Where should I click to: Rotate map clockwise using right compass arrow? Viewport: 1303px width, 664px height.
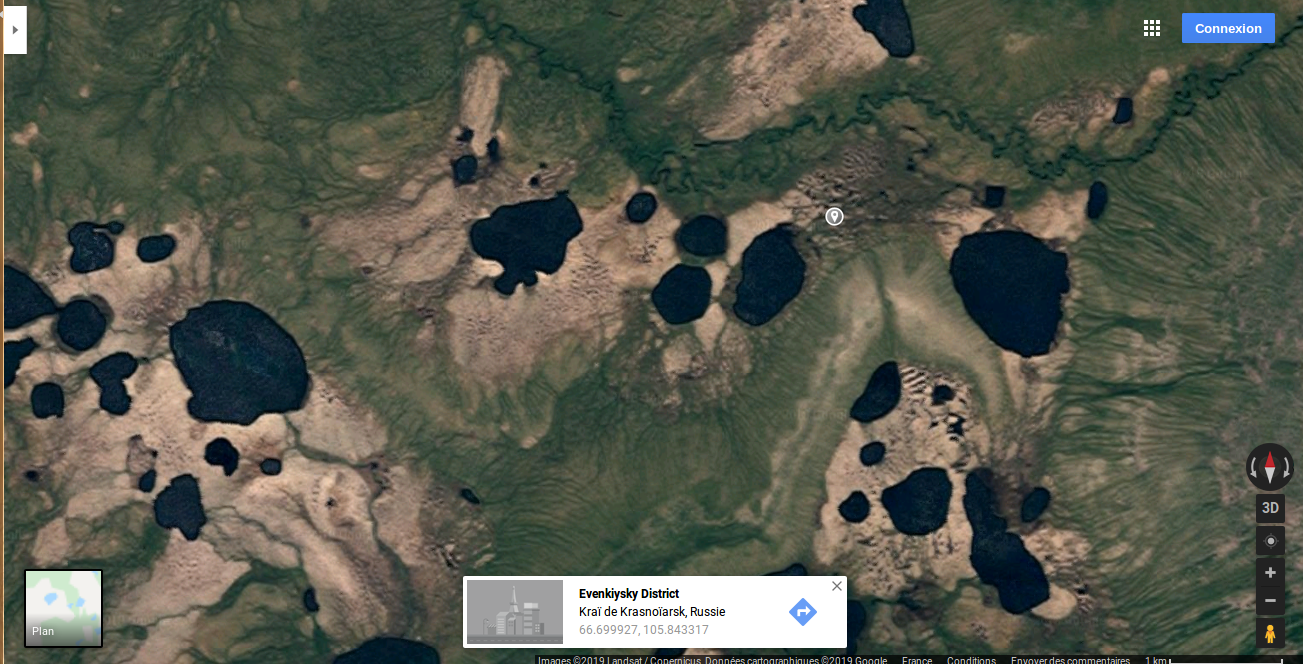point(1287,467)
